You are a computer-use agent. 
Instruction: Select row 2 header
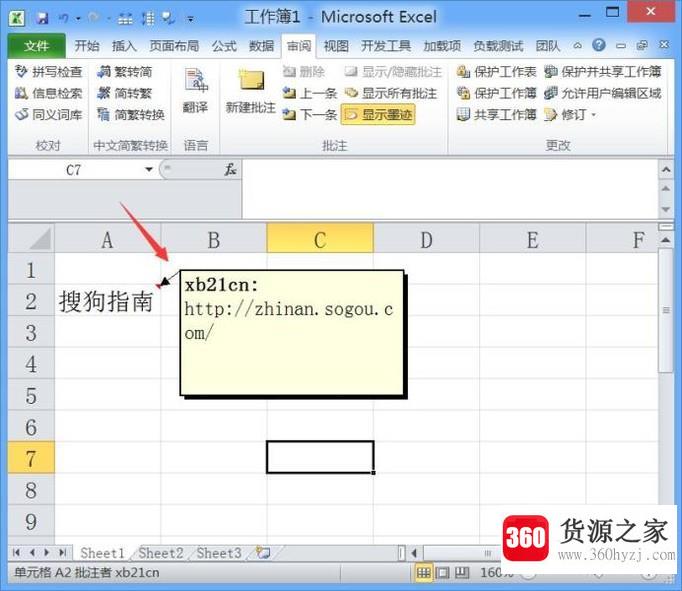pyautogui.click(x=31, y=301)
